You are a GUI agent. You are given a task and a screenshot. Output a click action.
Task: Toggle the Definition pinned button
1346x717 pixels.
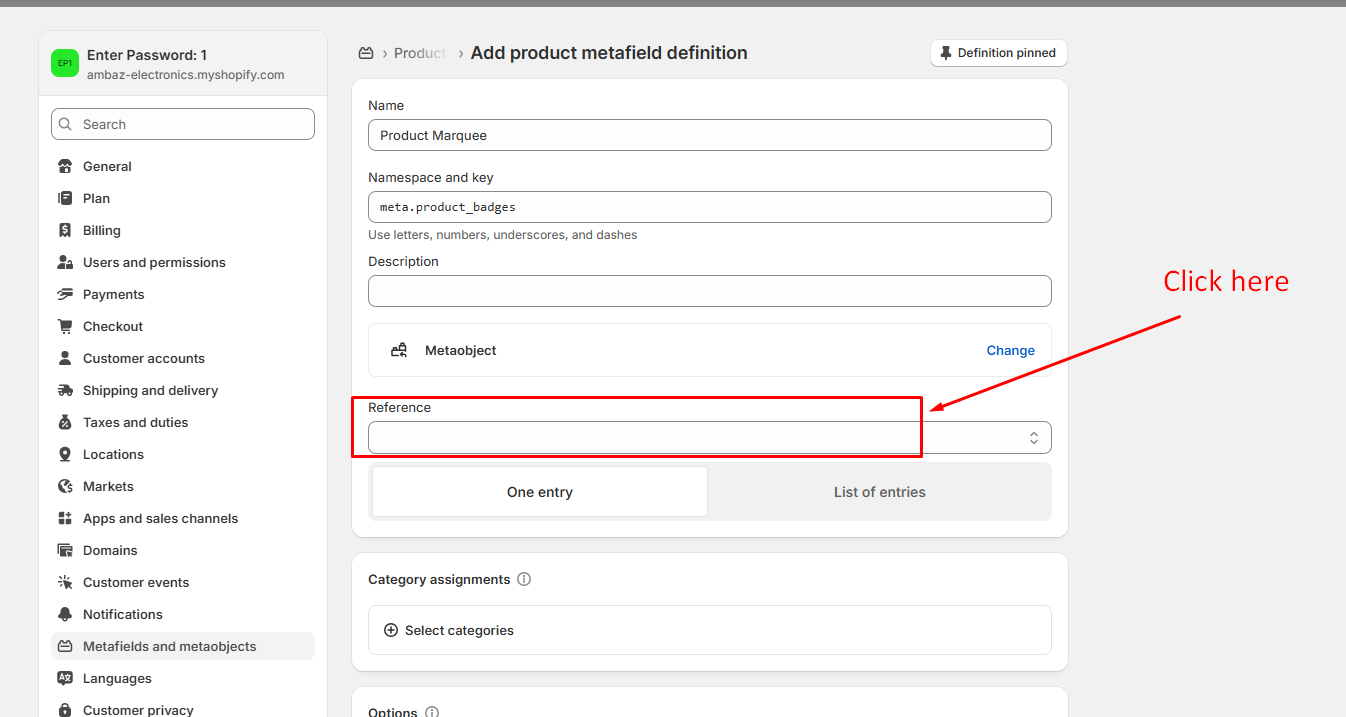point(998,53)
